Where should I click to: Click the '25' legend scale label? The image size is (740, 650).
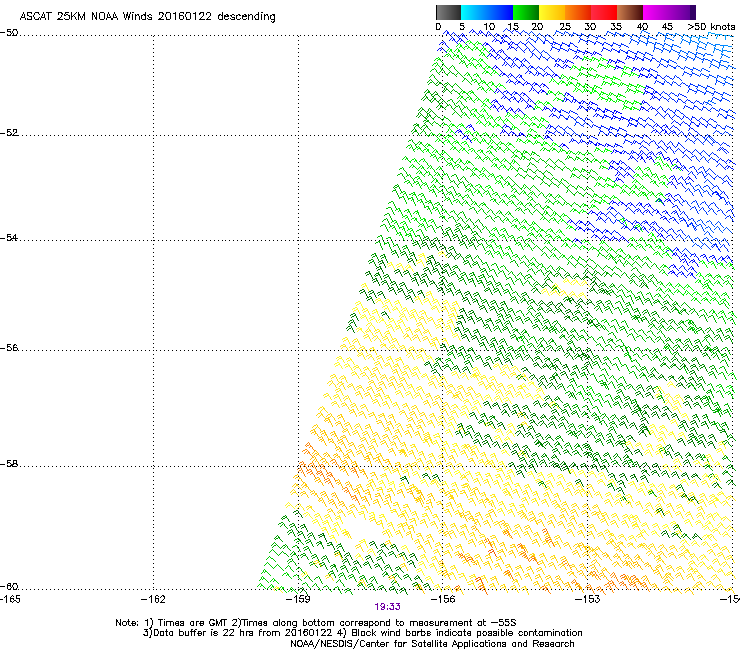click(565, 27)
